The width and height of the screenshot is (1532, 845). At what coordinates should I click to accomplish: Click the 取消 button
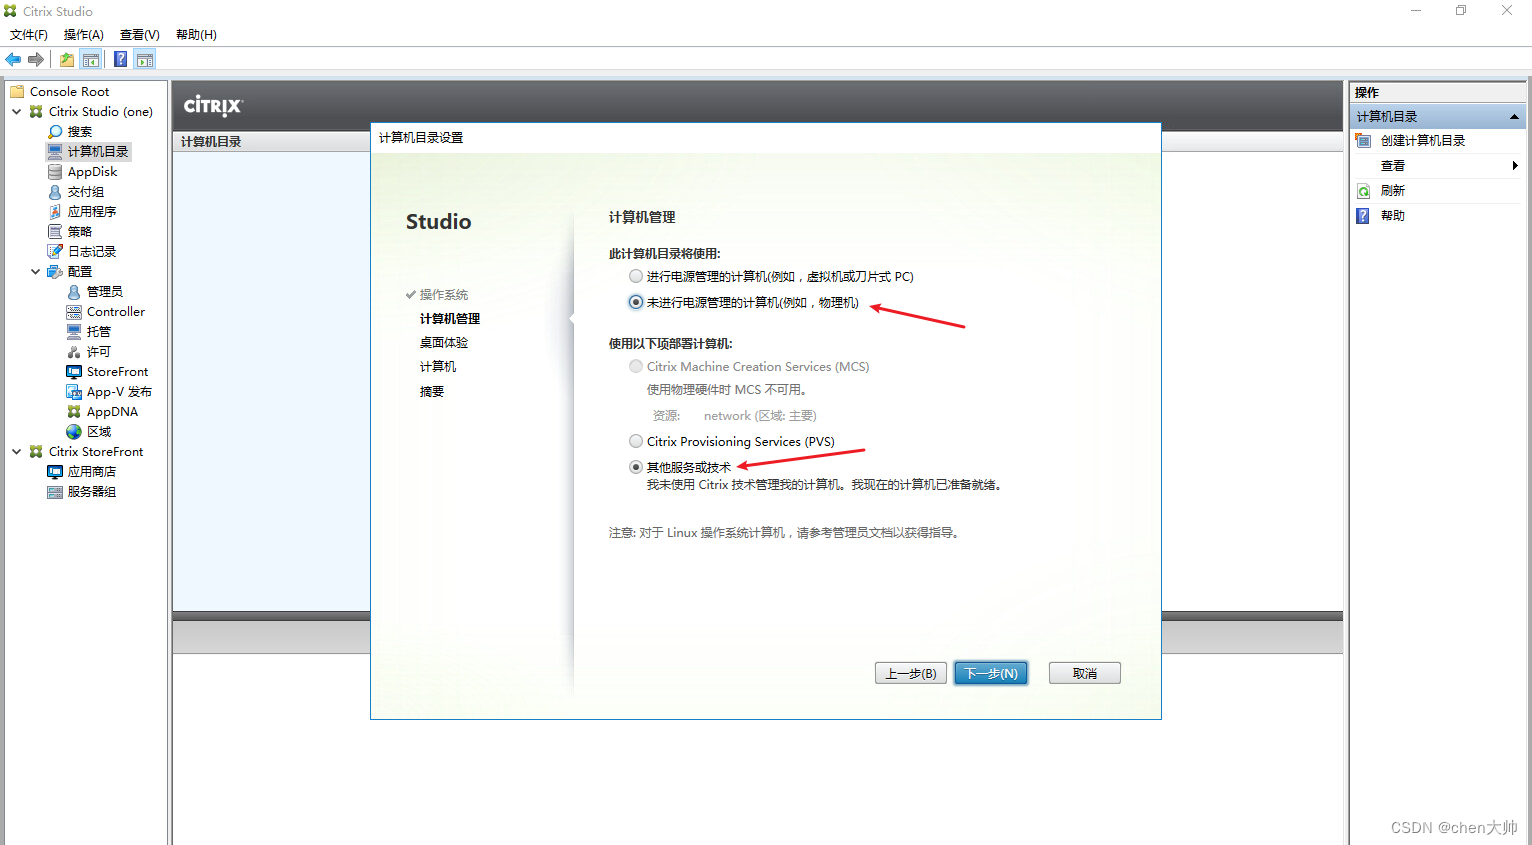1085,673
